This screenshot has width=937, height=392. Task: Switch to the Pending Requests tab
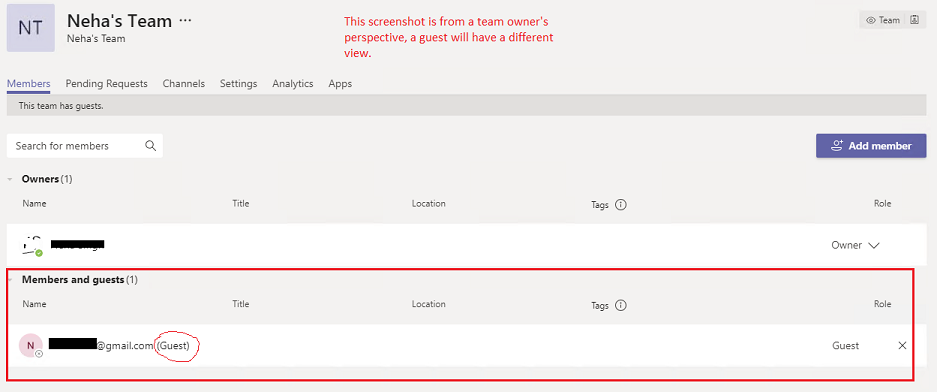click(106, 84)
